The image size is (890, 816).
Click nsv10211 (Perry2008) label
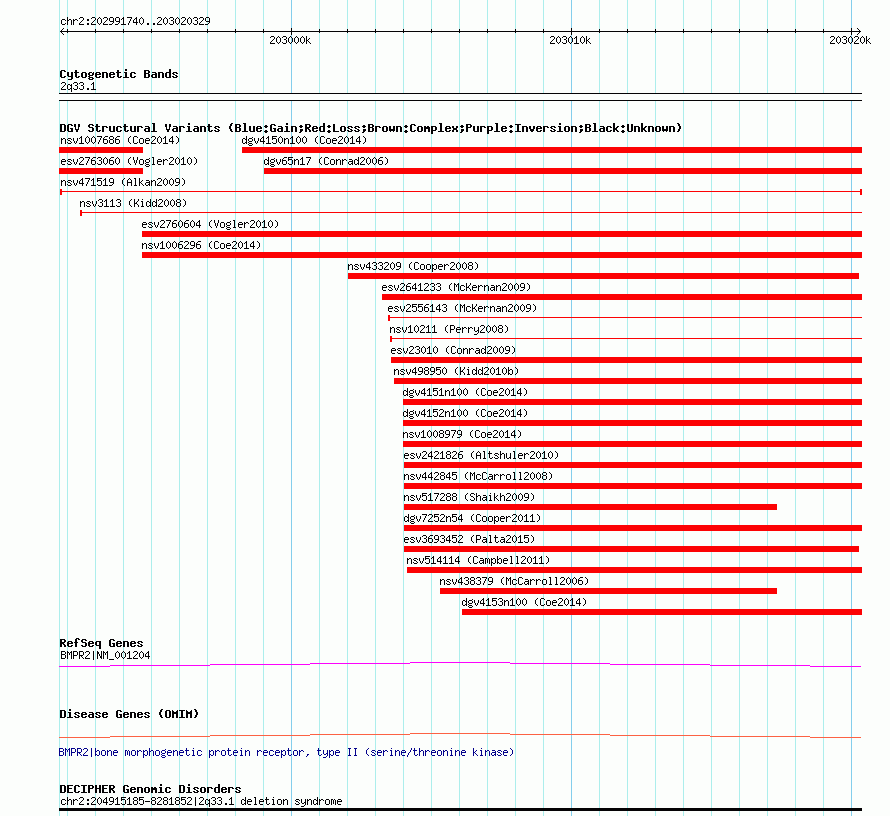[x=449, y=329]
